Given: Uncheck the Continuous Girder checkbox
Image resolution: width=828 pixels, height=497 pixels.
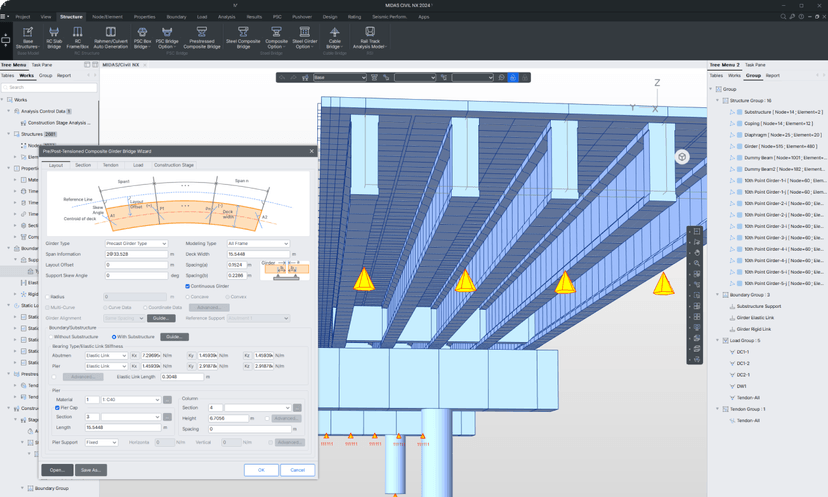Looking at the screenshot, I should (188, 286).
